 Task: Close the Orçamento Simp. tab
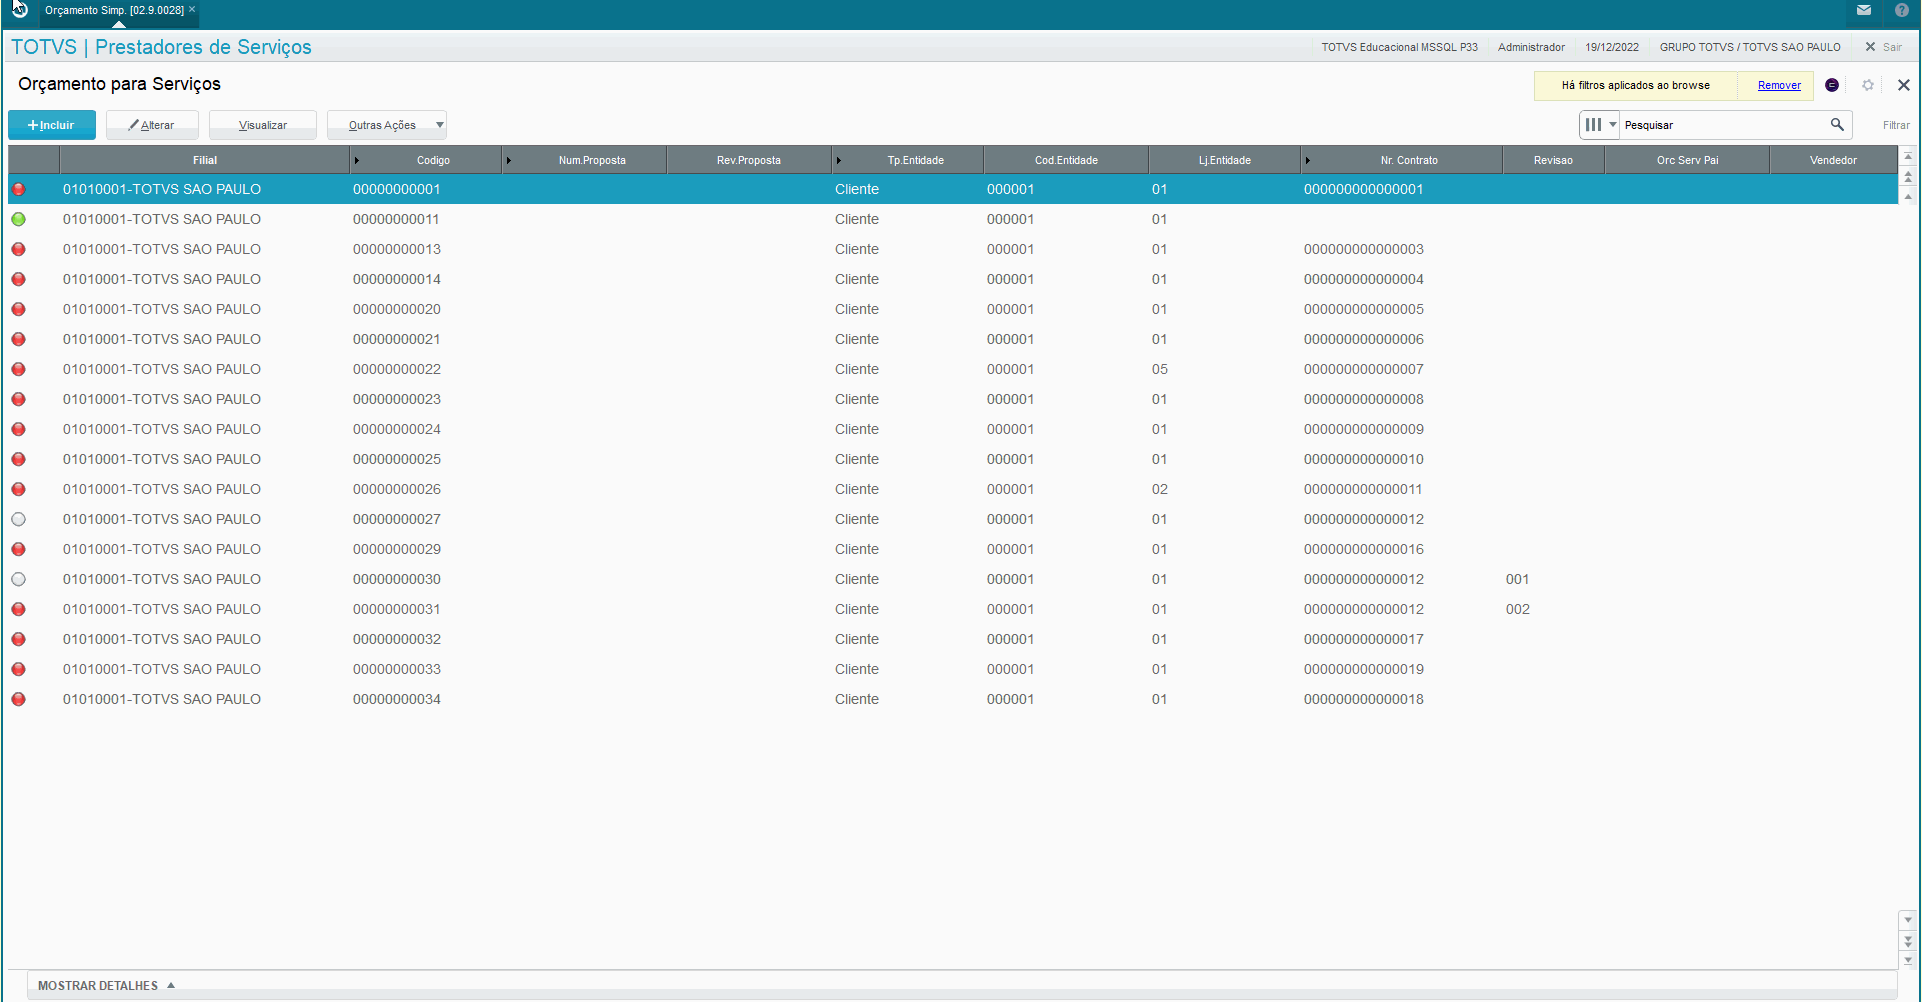192,9
